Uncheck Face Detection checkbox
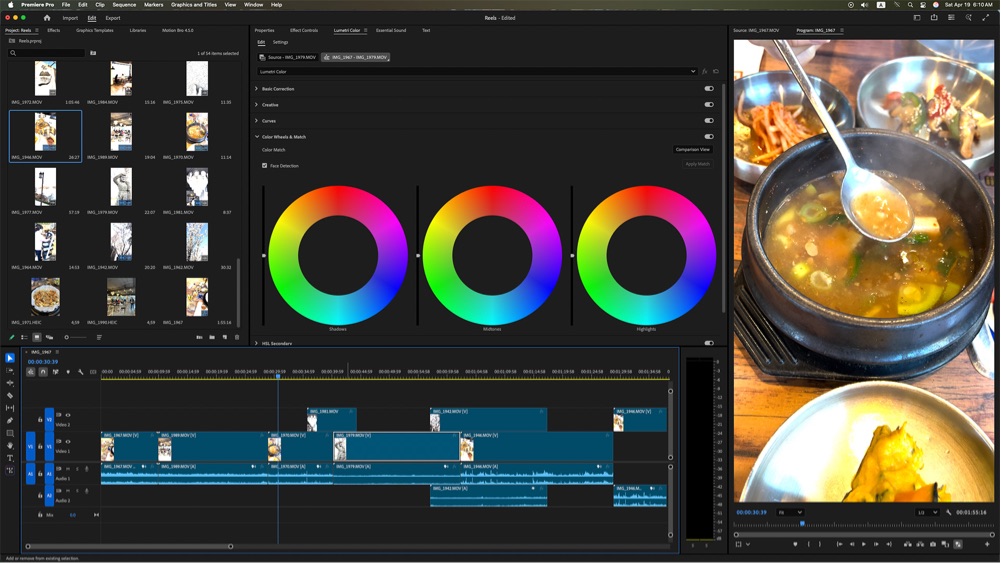 point(264,165)
